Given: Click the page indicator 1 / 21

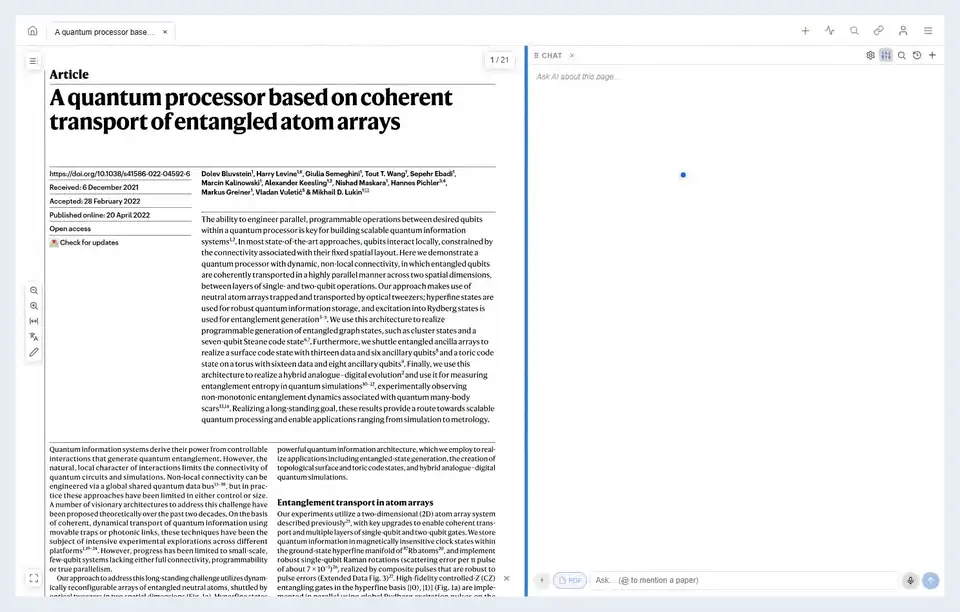Looking at the screenshot, I should (500, 60).
